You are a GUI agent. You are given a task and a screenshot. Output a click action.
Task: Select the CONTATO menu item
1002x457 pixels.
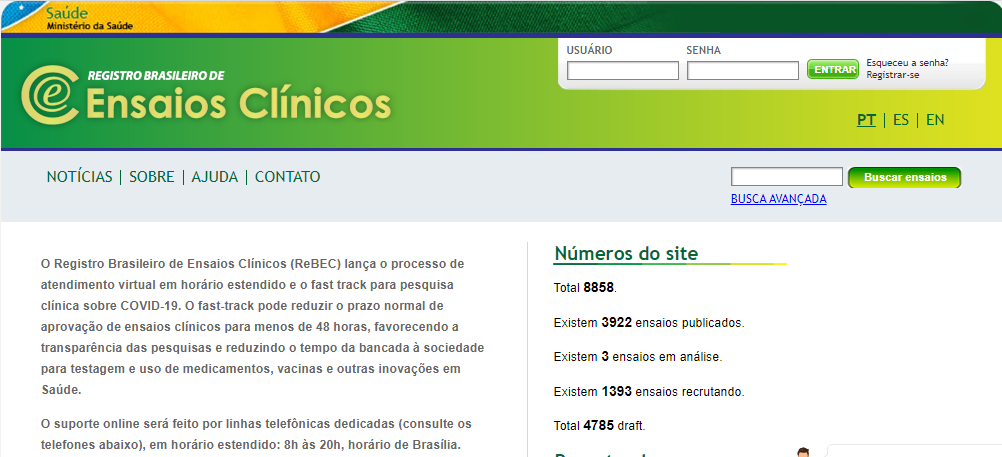288,177
